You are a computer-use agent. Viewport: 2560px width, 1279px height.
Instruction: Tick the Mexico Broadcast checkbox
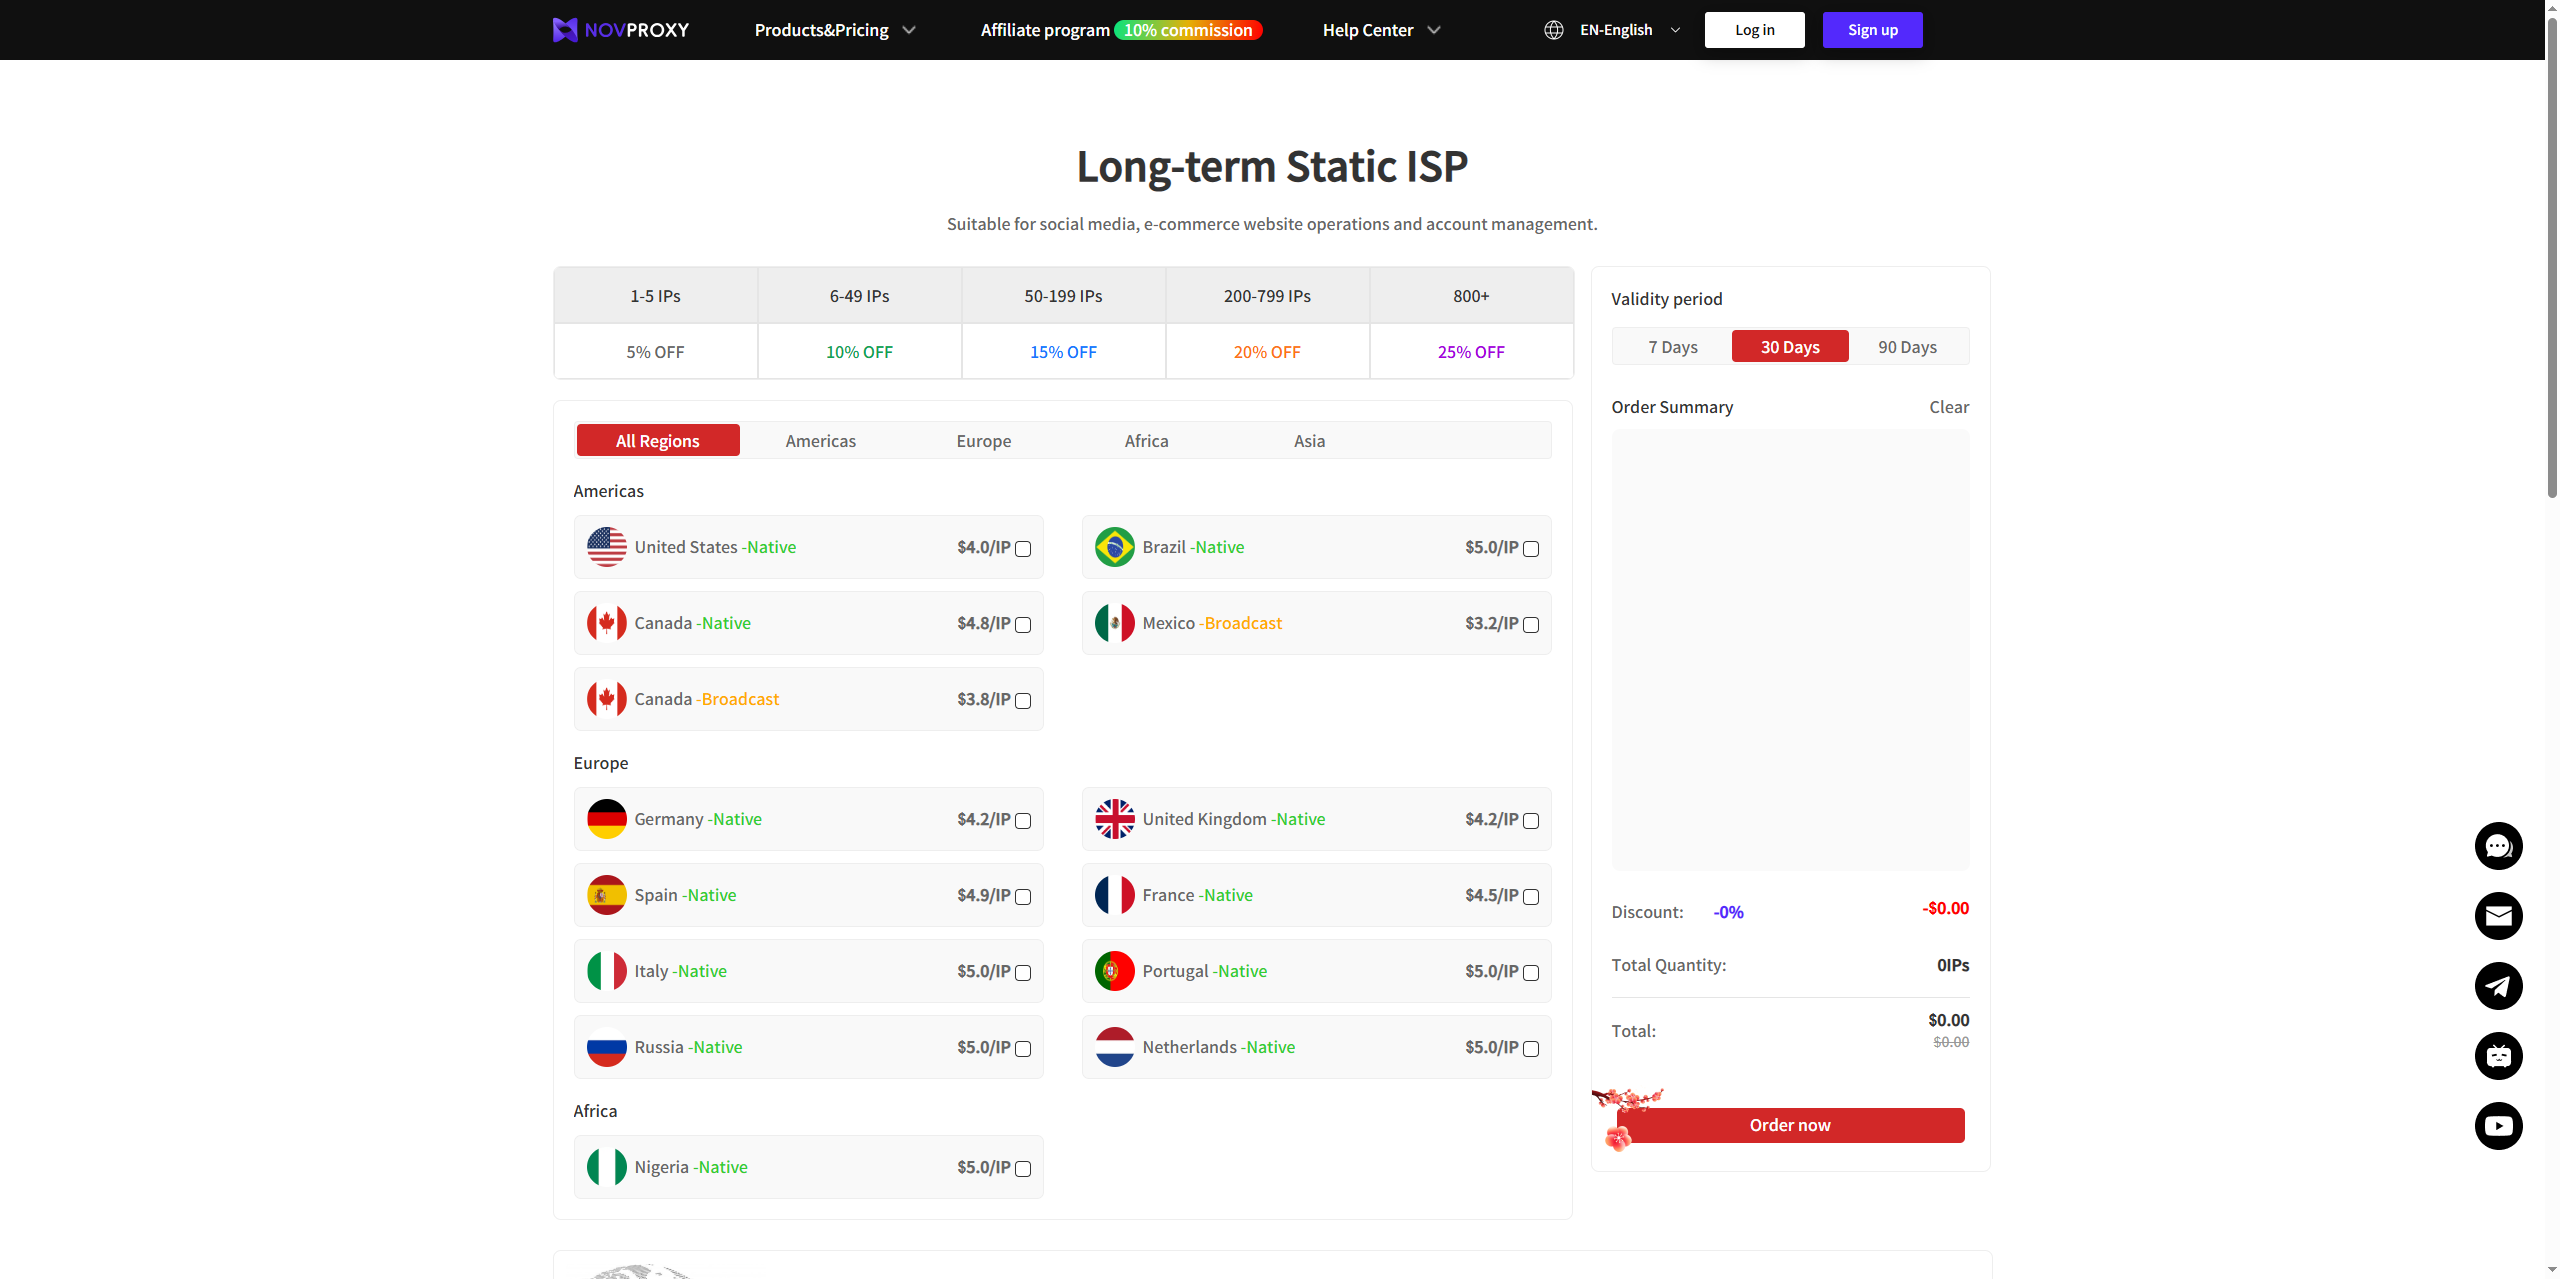[1531, 625]
